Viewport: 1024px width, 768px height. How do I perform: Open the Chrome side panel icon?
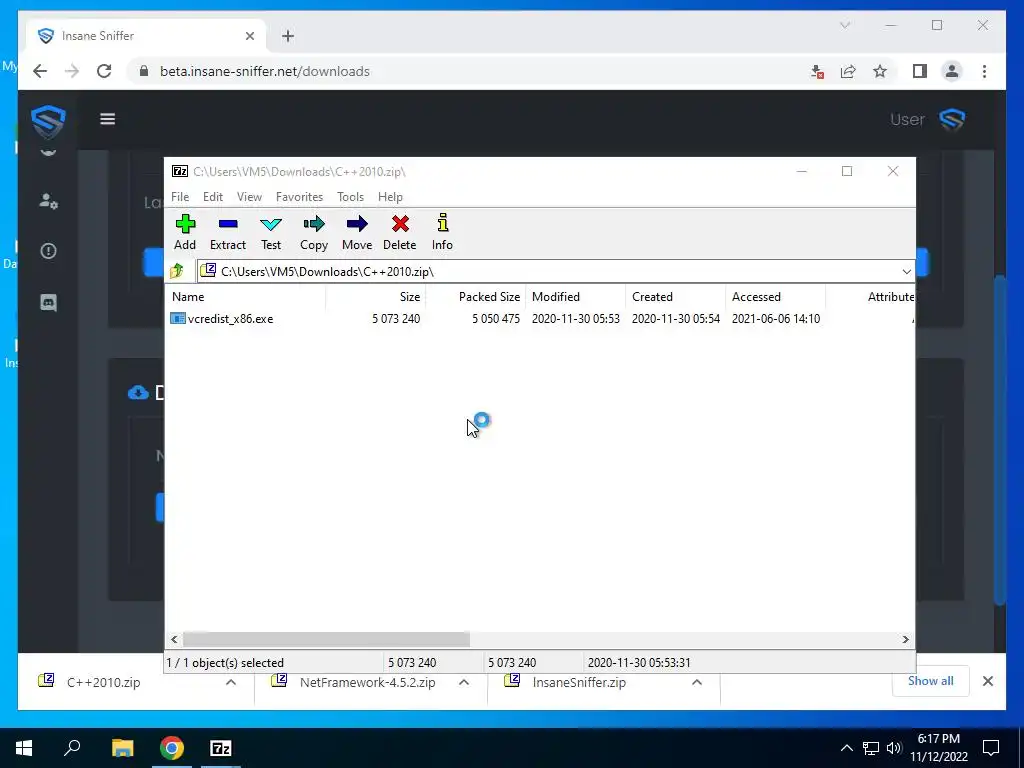coord(920,71)
